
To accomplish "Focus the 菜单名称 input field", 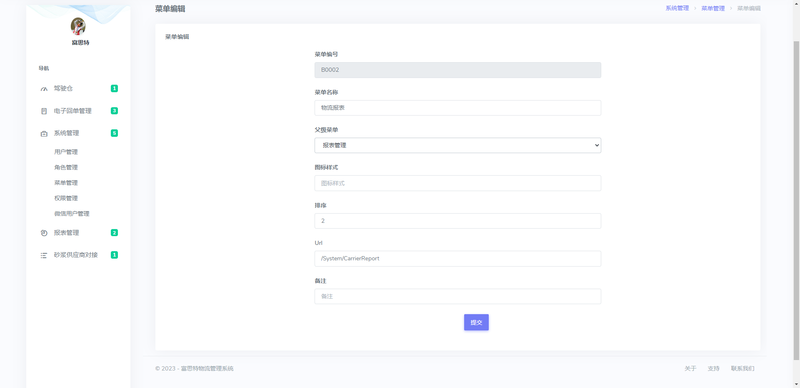I will click(458, 108).
